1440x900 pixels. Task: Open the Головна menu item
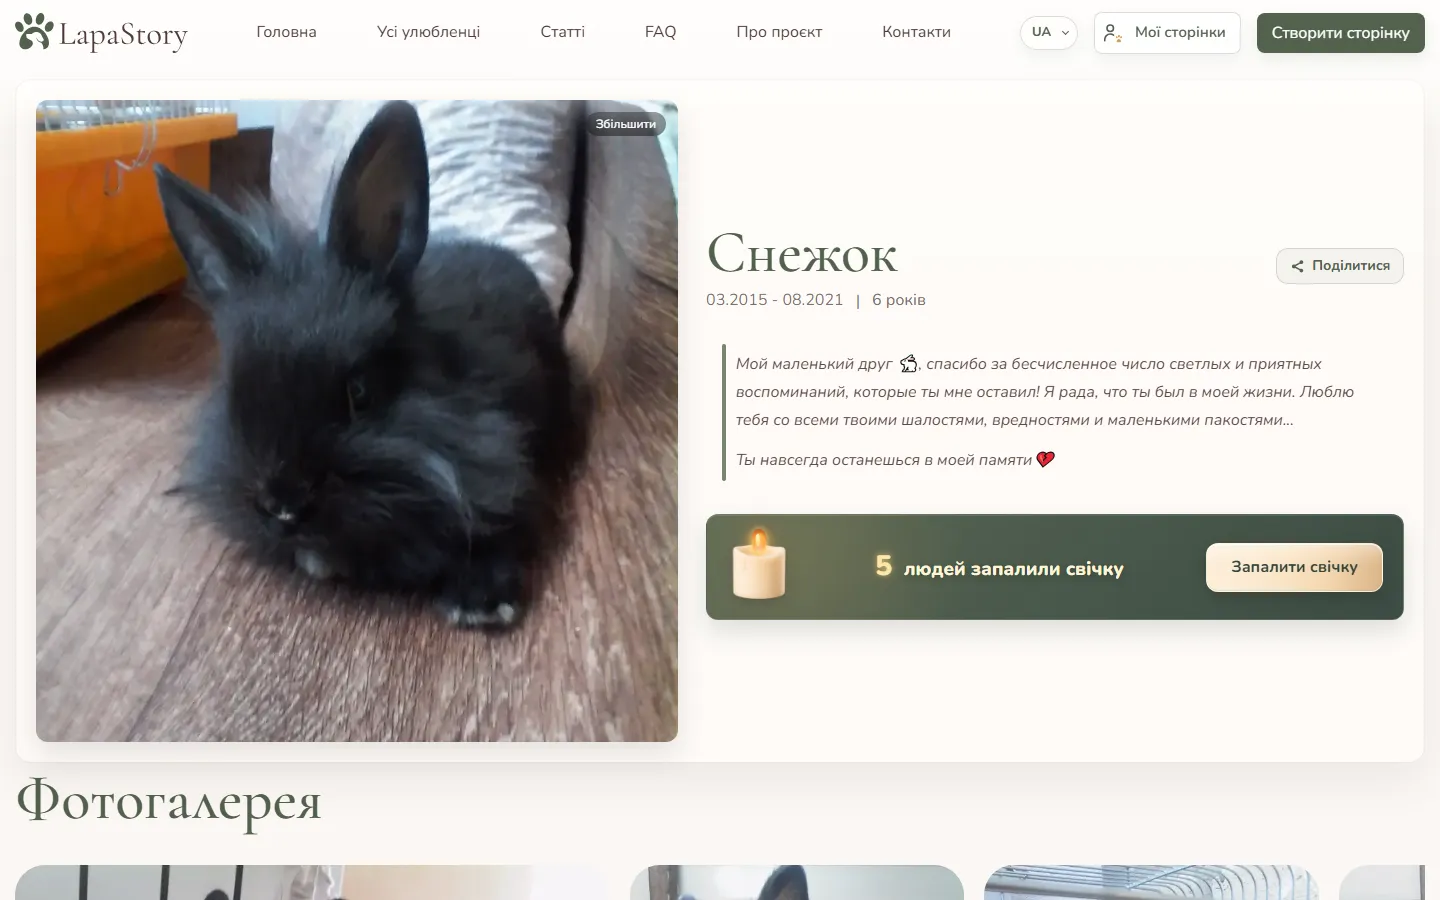(x=286, y=32)
